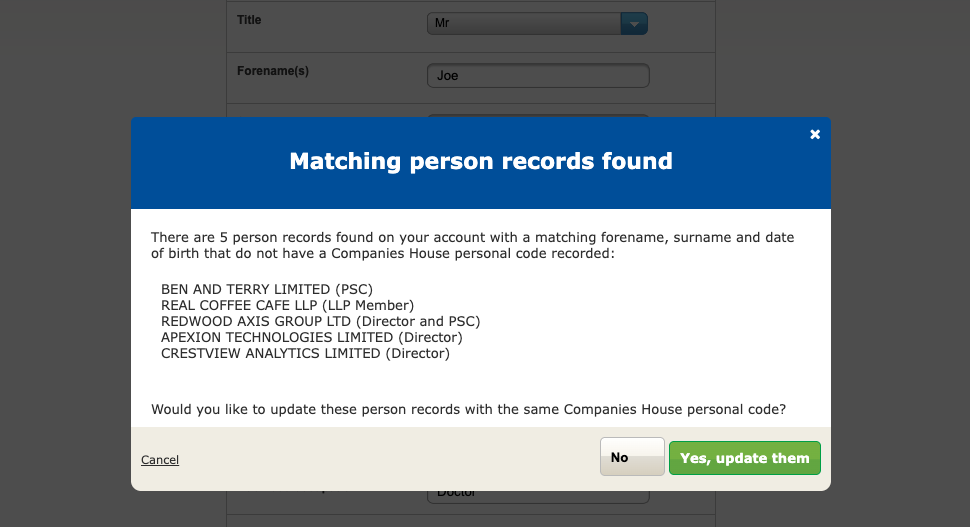The height and width of the screenshot is (527, 970).
Task: Select REDWOOD AXIS GROUP LTD entry
Action: (320, 322)
